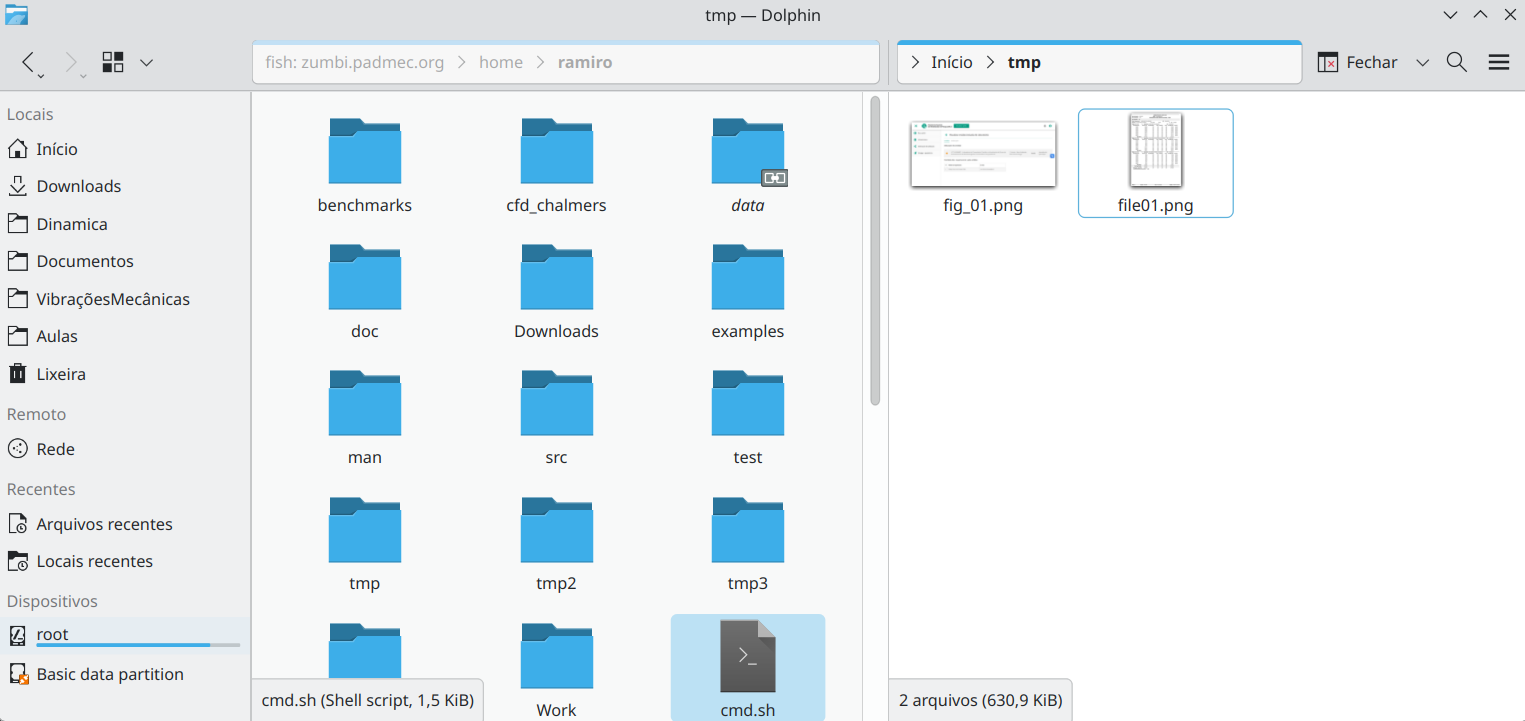The image size is (1525, 721).
Task: Click the Fechar split view button
Action: [1357, 62]
